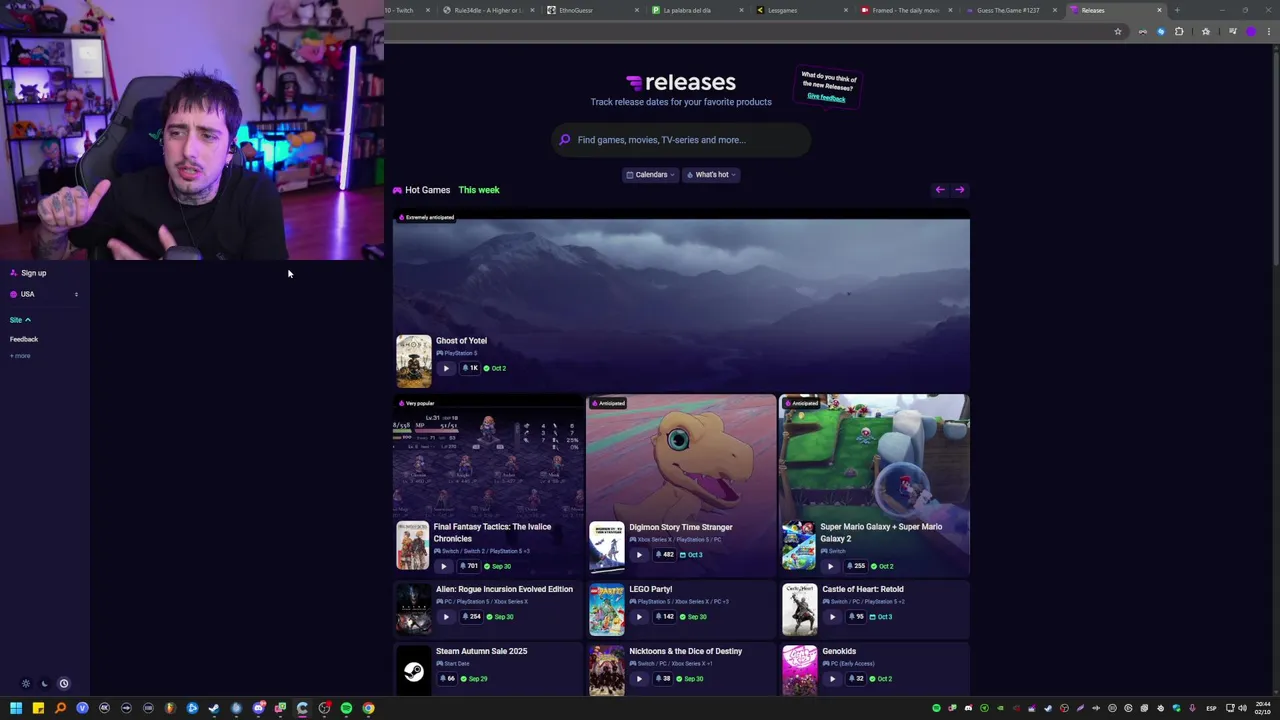Expand the sidebar '+ more' links
The height and width of the screenshot is (720, 1280).
click(x=20, y=356)
